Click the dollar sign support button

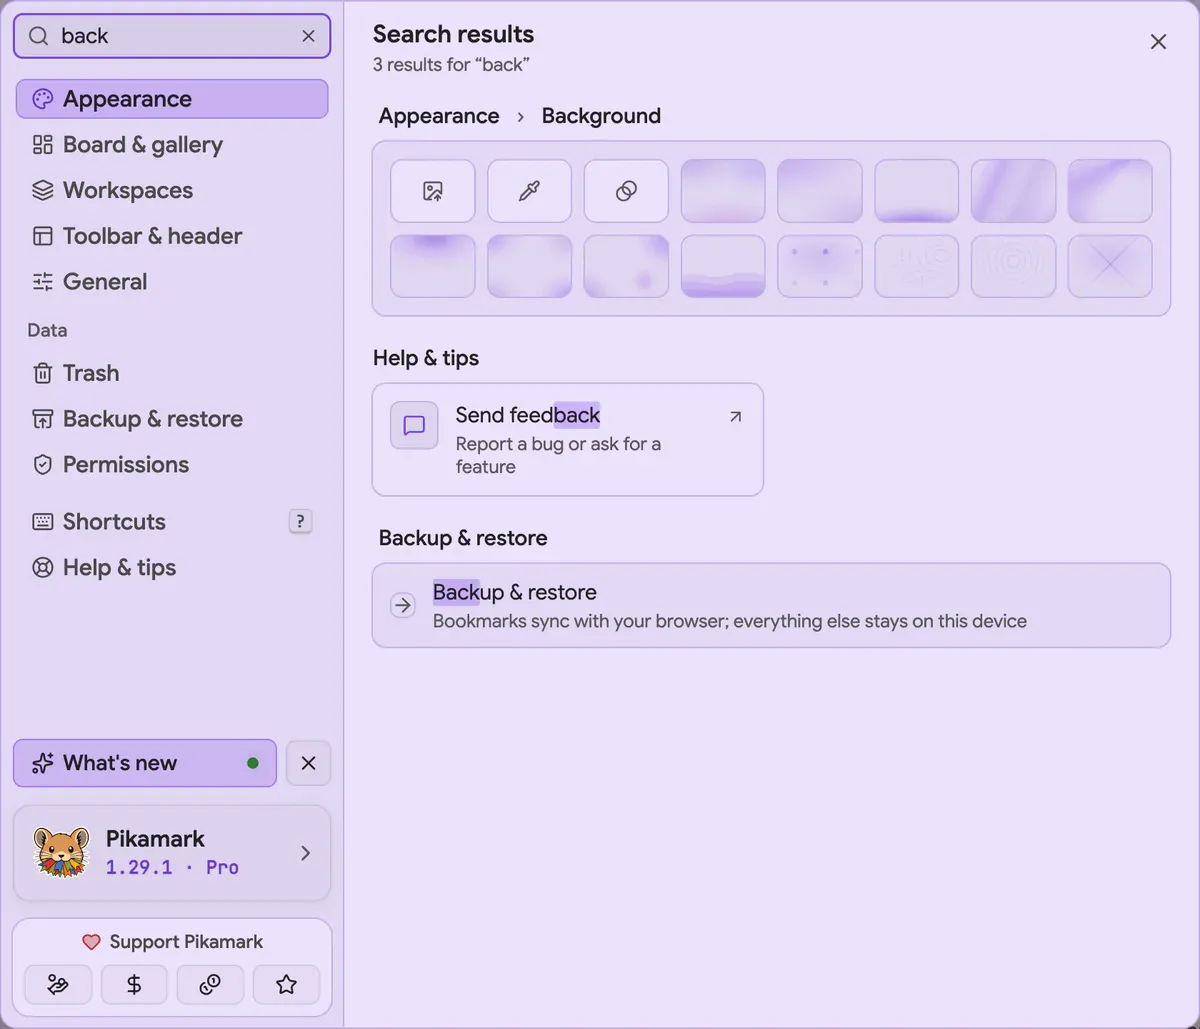pos(134,985)
